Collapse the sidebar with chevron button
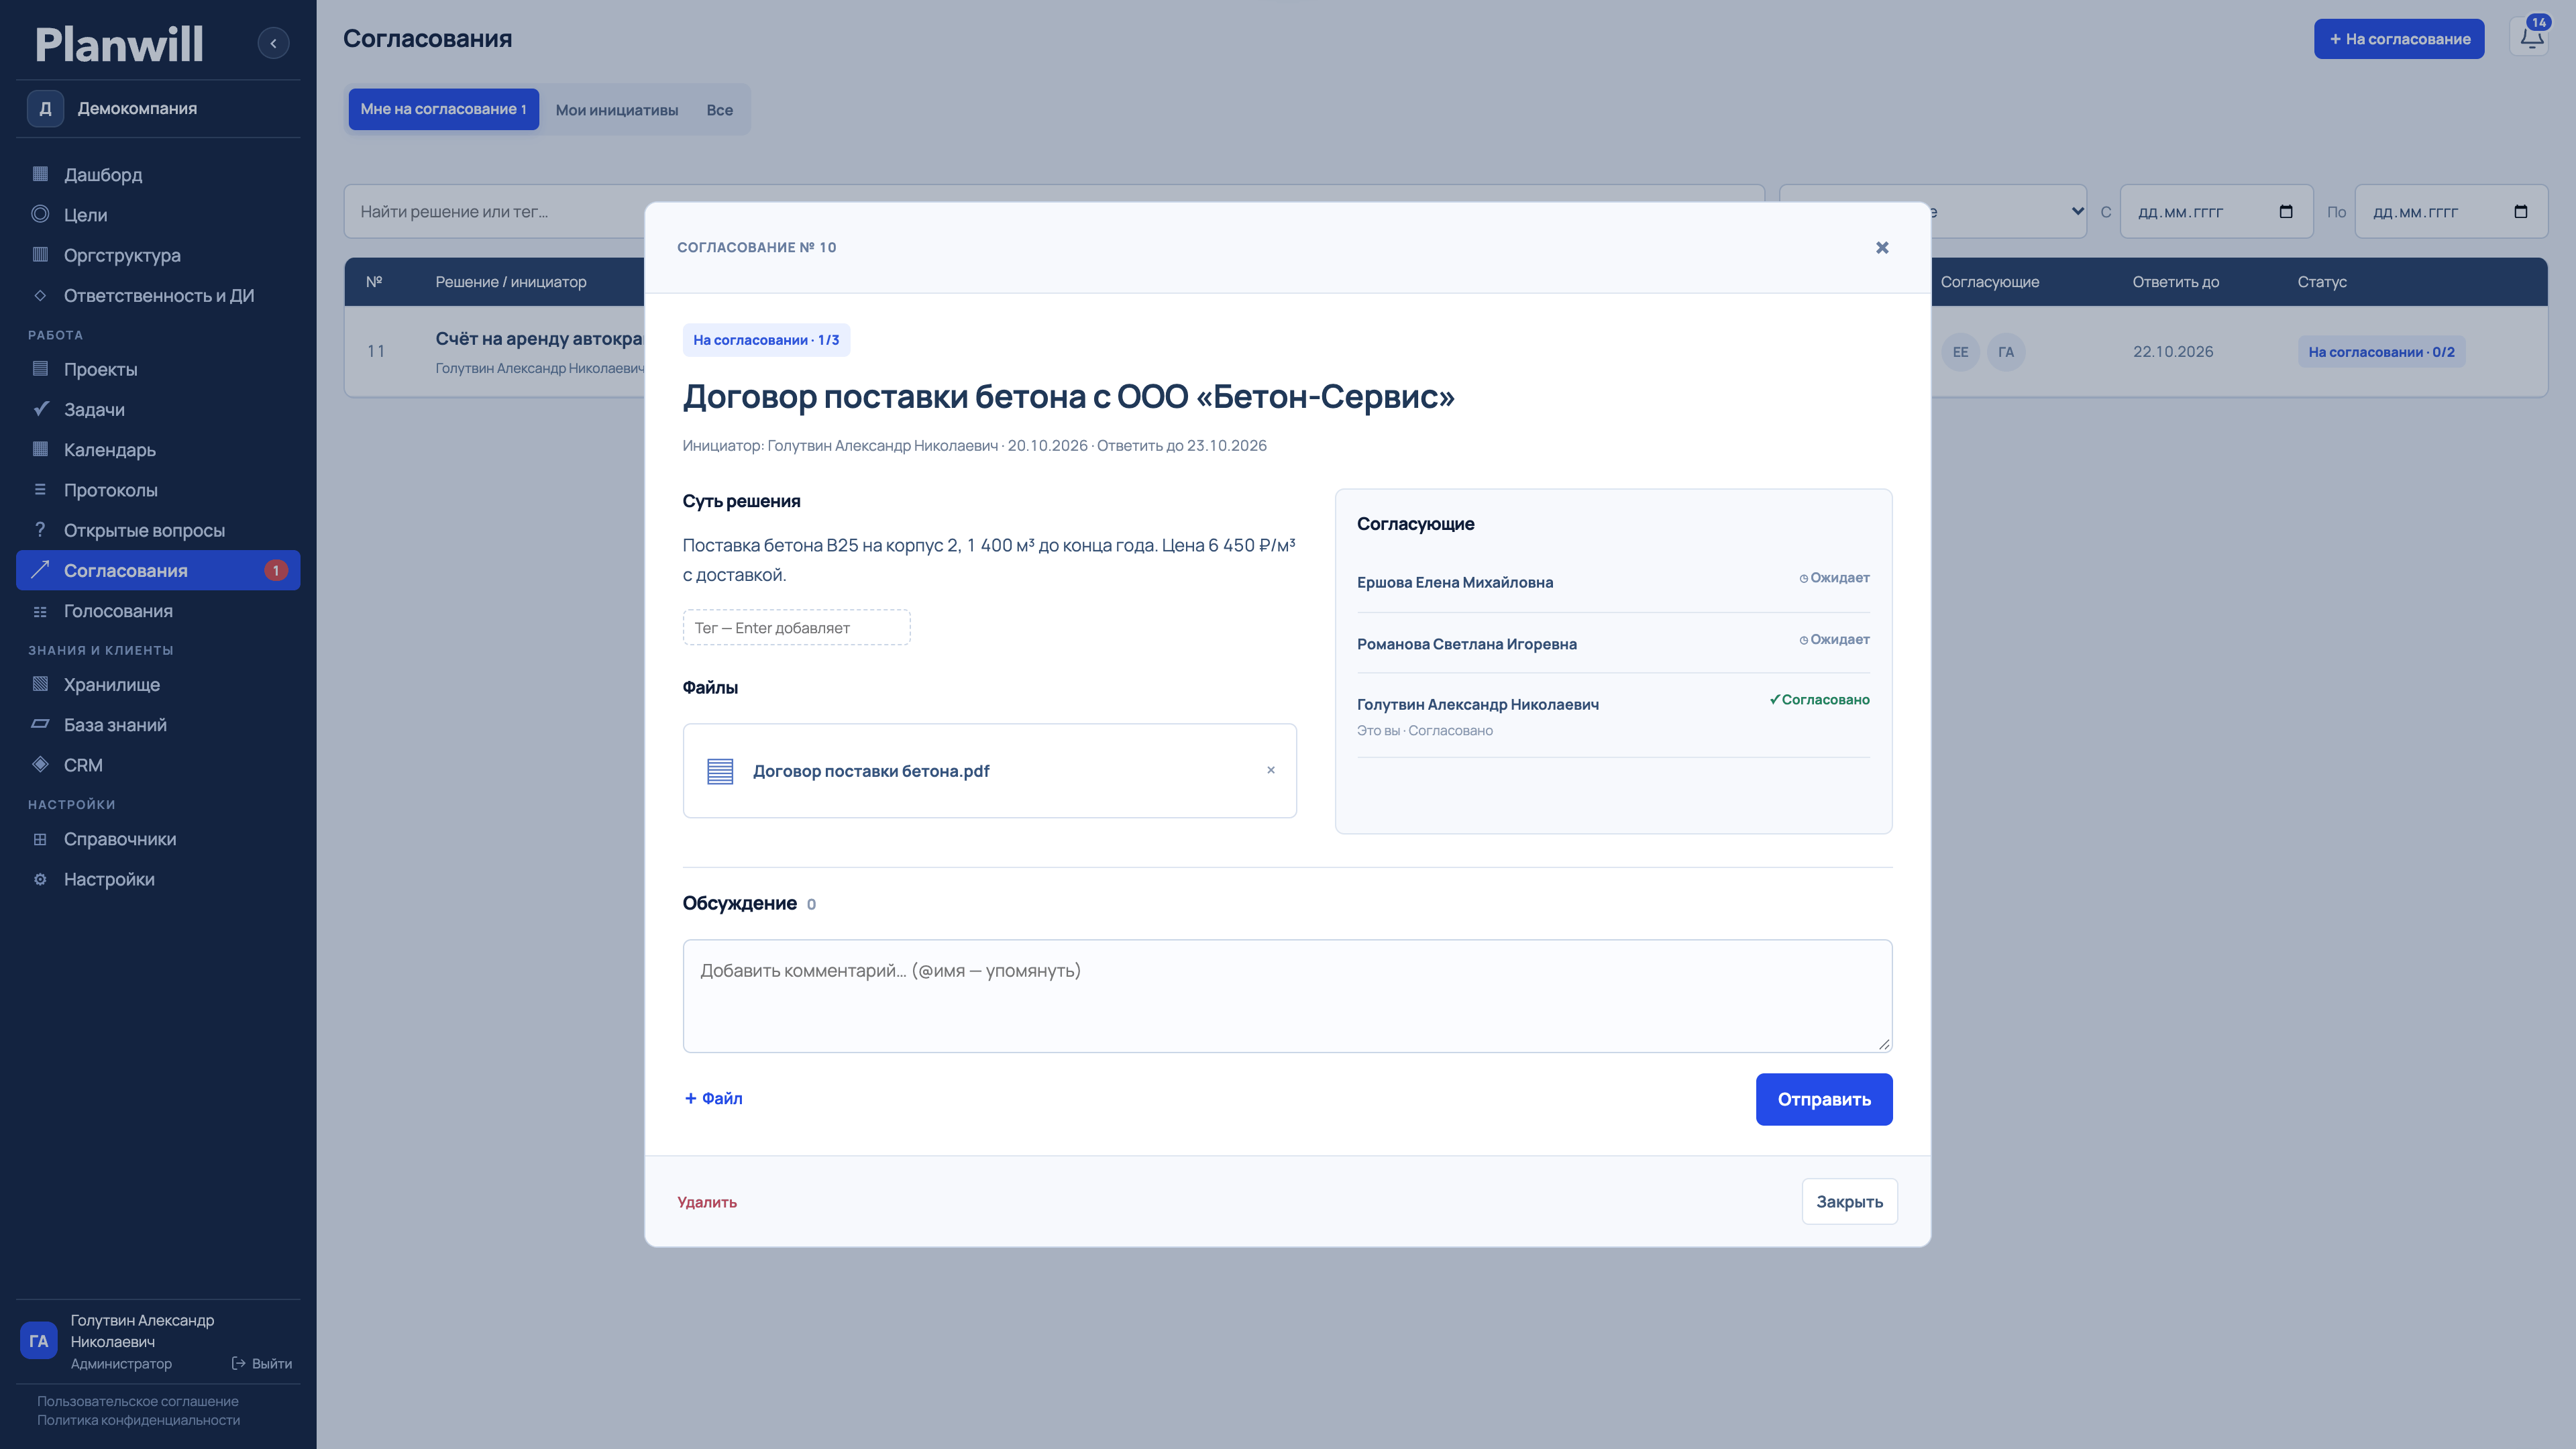 point(273,43)
